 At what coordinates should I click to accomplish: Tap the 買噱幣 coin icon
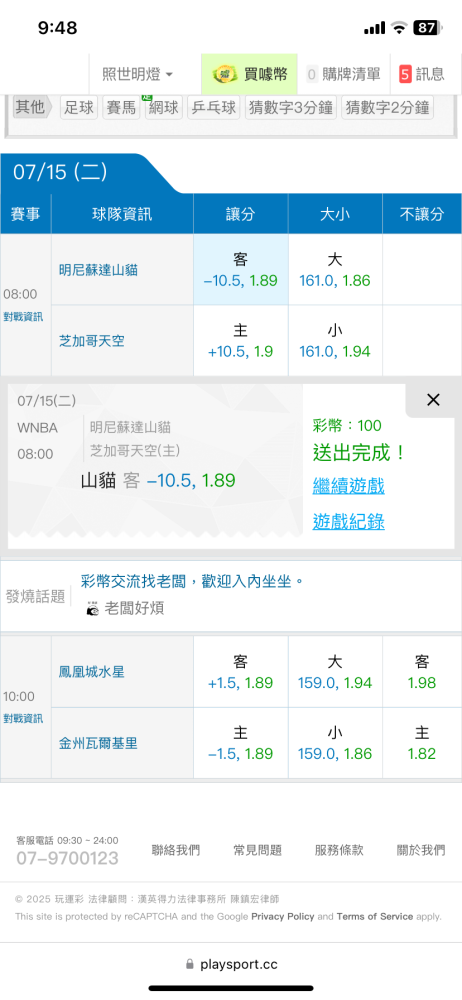225,75
